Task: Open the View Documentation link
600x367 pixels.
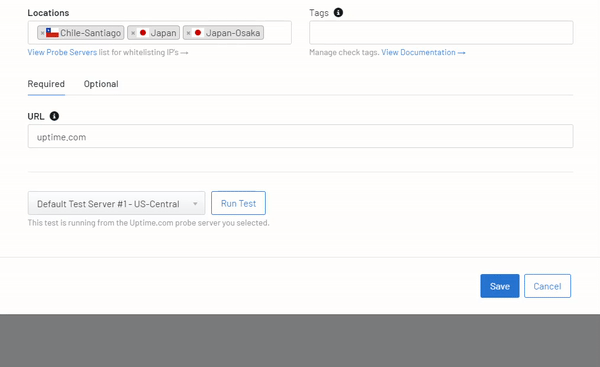Action: click(423, 52)
